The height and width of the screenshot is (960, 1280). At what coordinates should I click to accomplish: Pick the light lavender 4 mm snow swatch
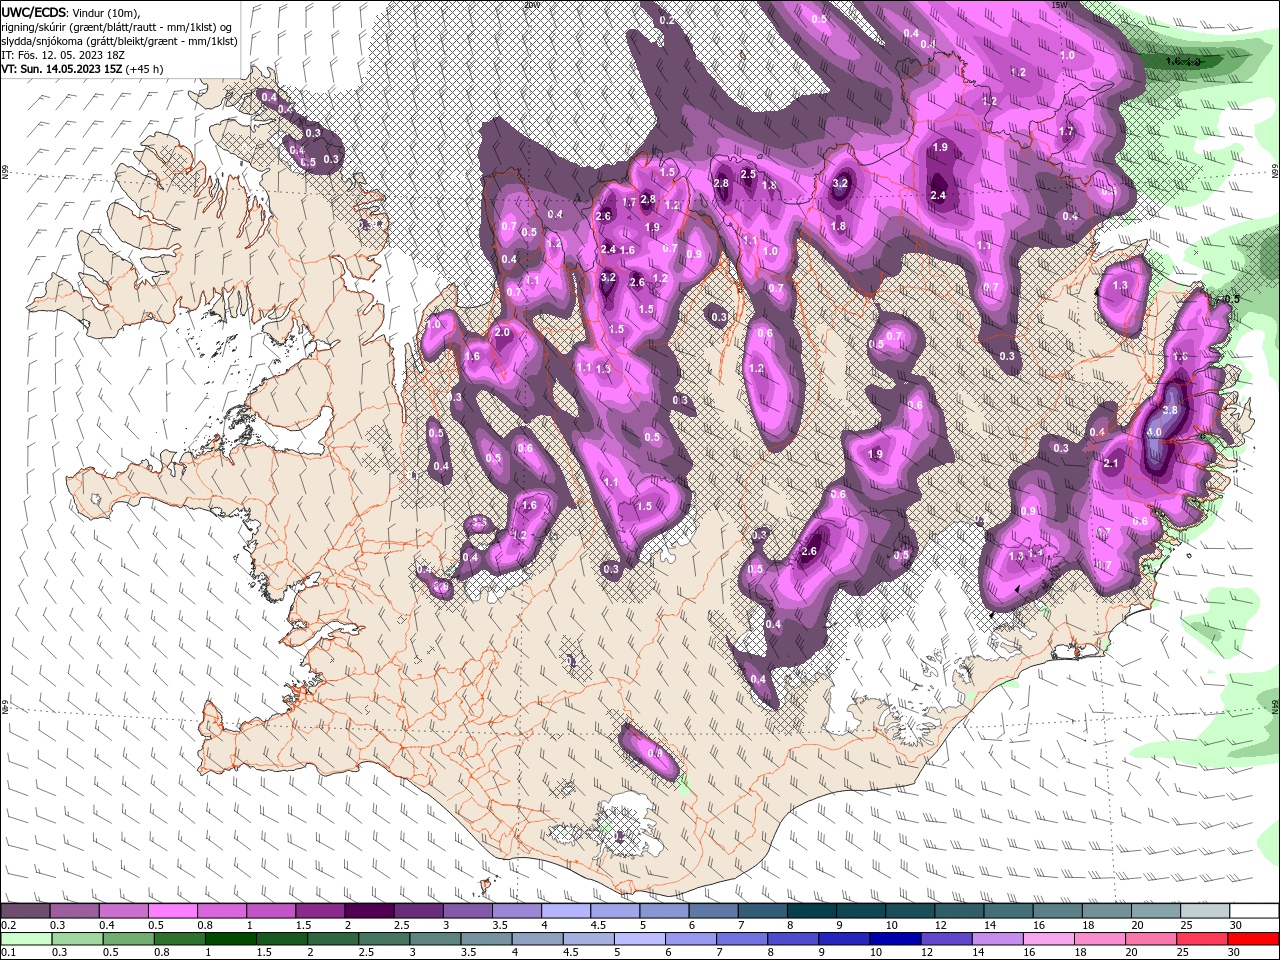[566, 911]
